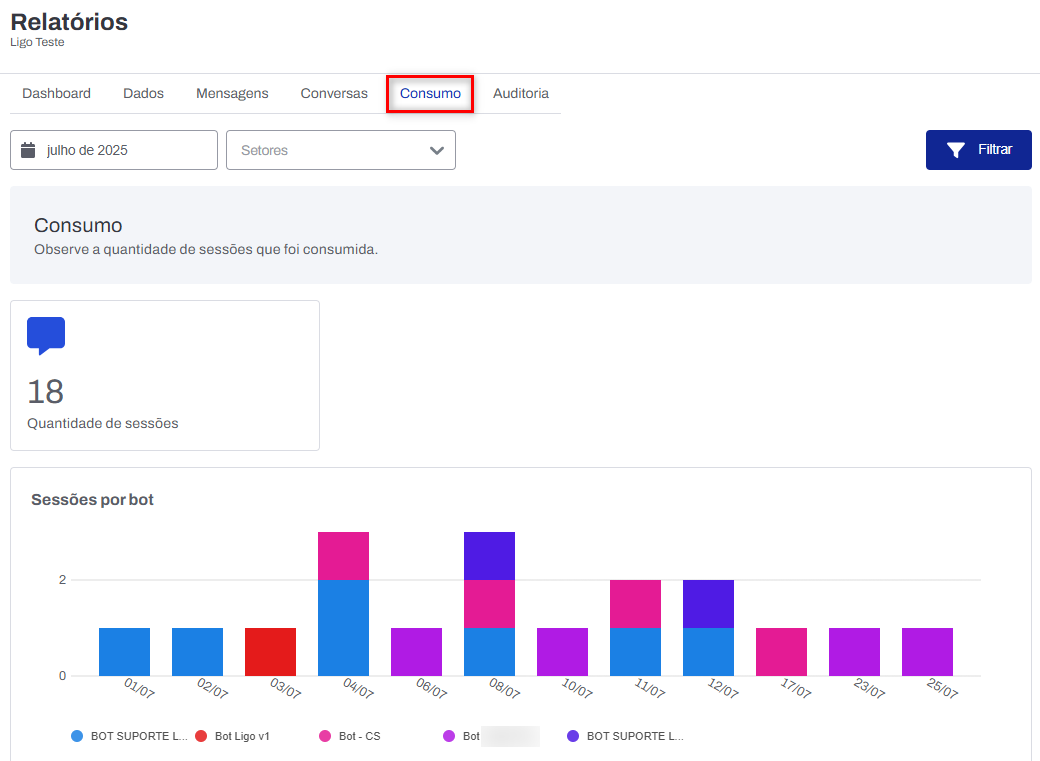Select the Conversas tab

334,93
